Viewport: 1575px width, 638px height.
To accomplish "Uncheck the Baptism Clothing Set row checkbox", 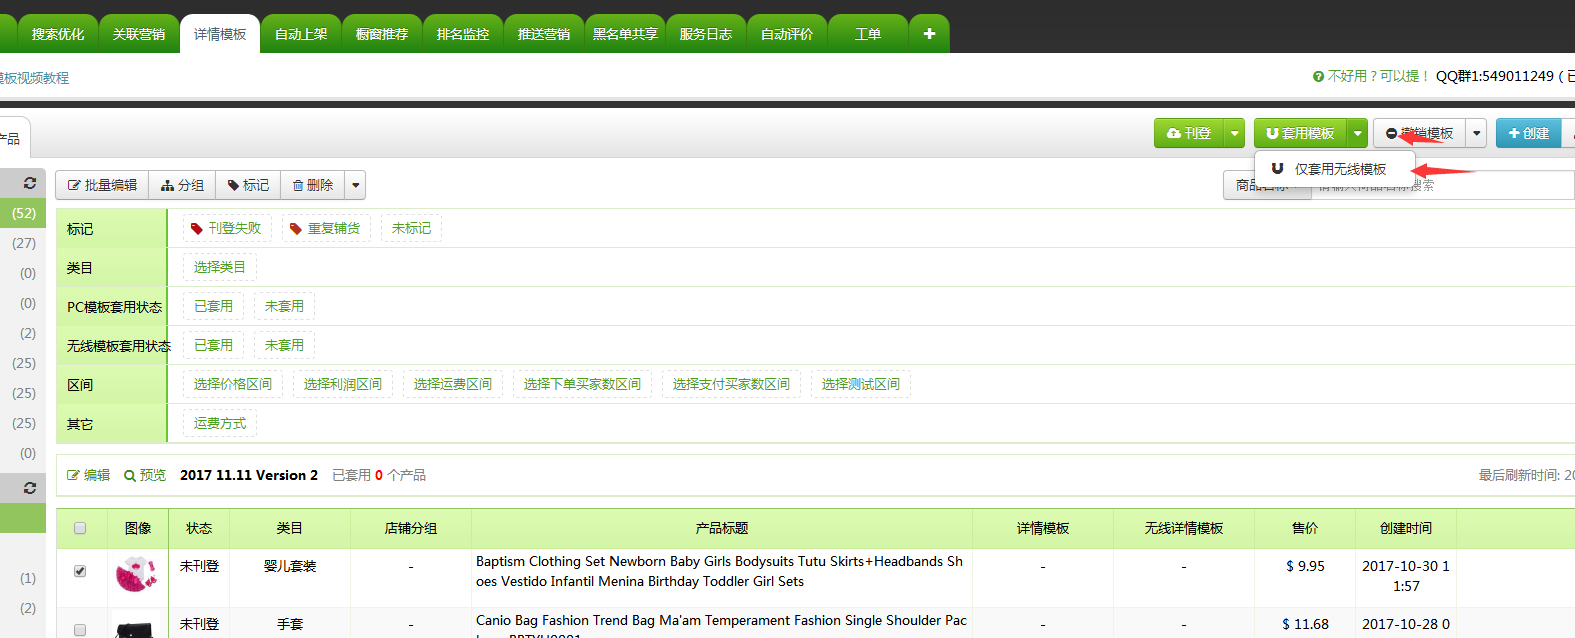I will [80, 571].
